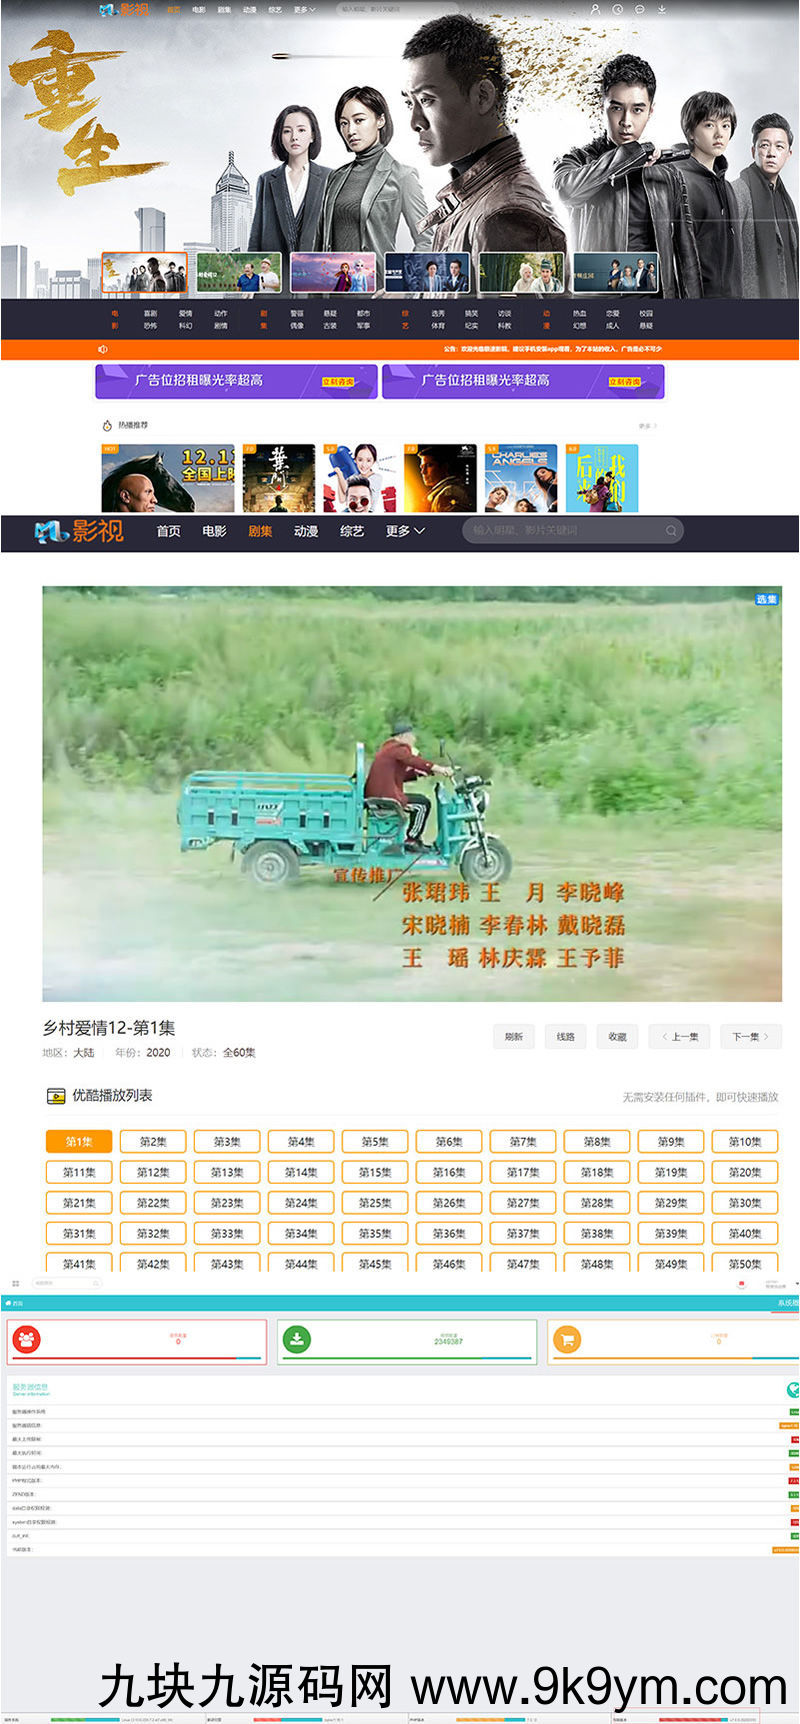Click the red users icon on dashboard
Image resolution: width=800 pixels, height=1724 pixels.
[28, 1339]
